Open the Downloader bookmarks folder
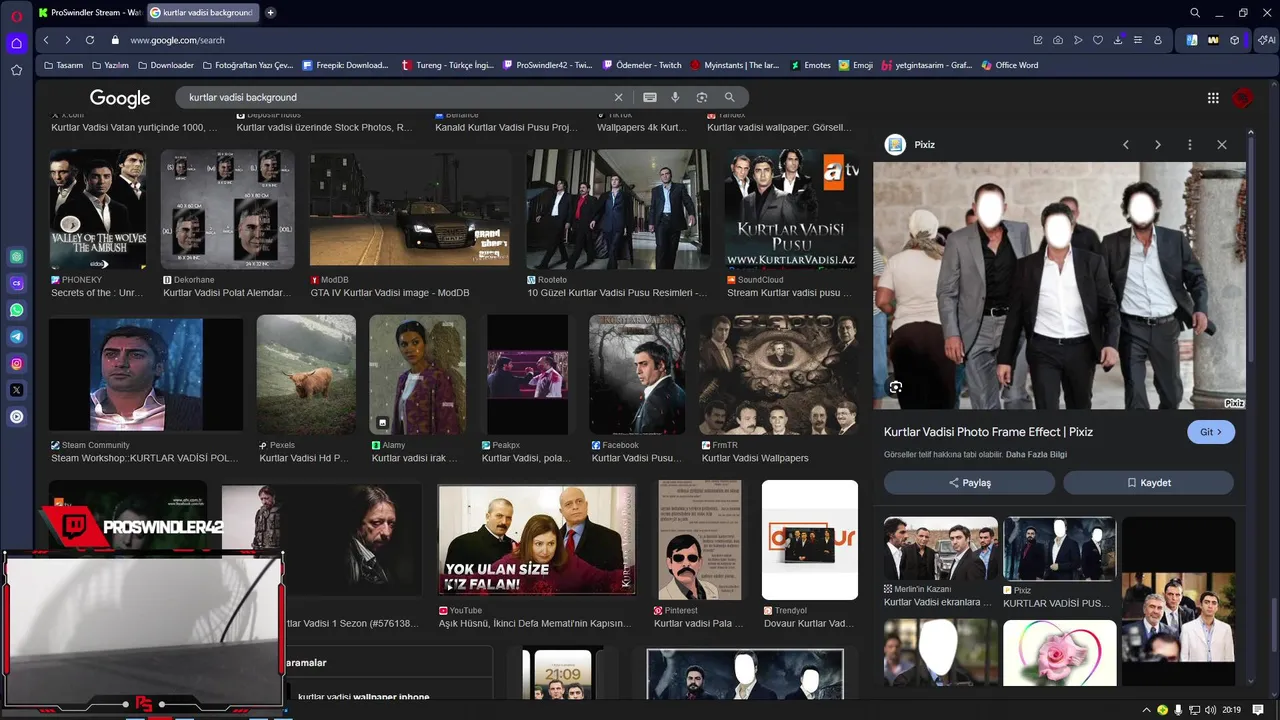Screen dimensions: 1280x720 165,65
